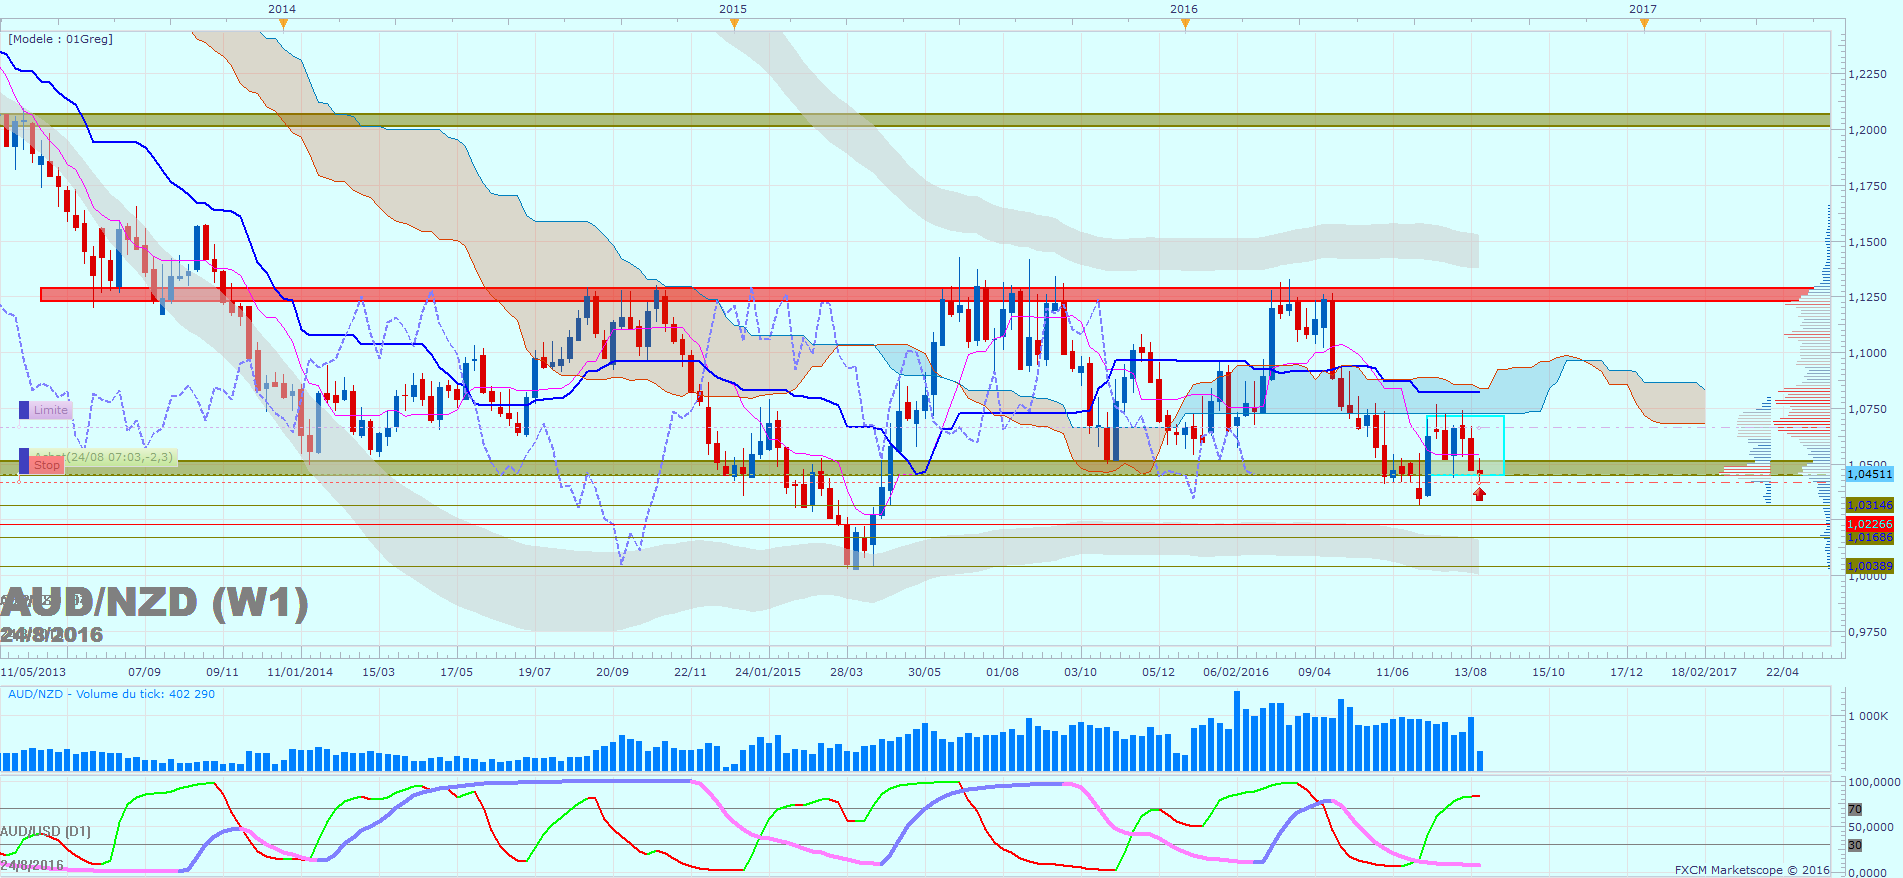Click the oscillator level 70 marker
1903x878 pixels.
tap(1855, 809)
